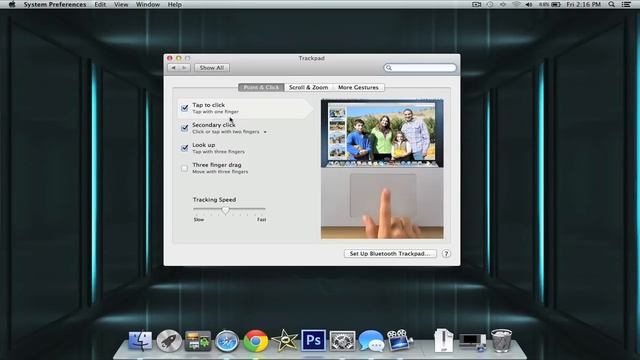Open iMovie star icon in dock

pyautogui.click(x=284, y=340)
